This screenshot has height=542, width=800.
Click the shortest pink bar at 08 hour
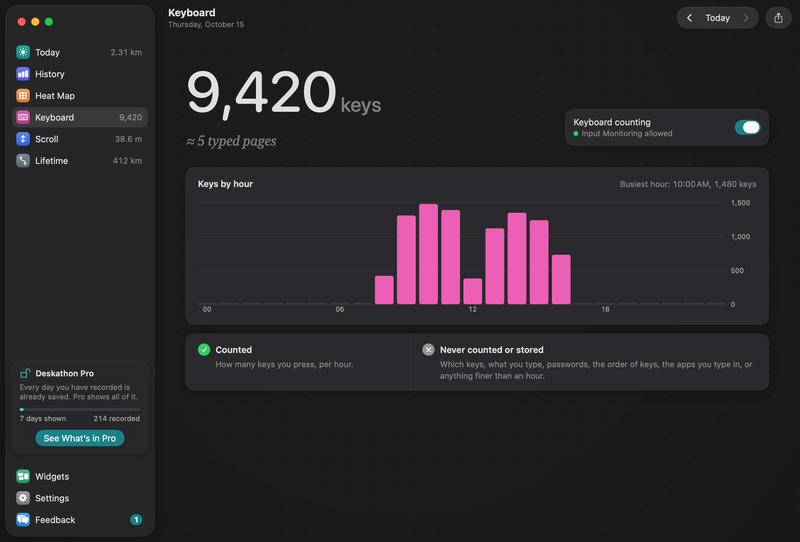(384, 290)
